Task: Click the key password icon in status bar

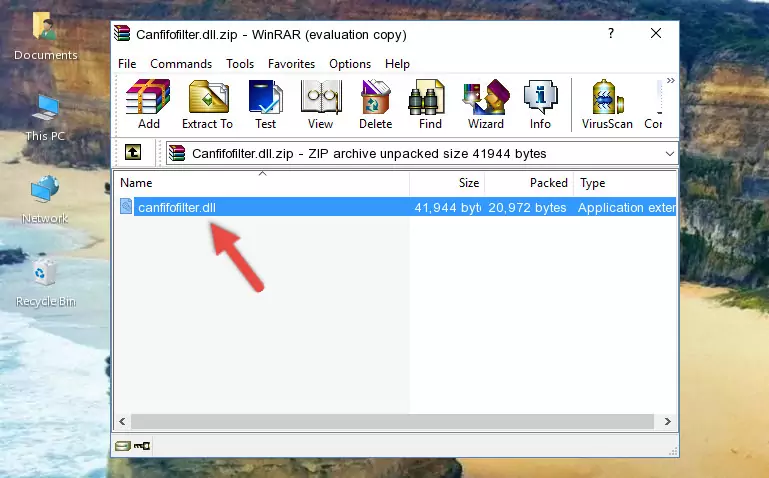Action: click(x=142, y=446)
